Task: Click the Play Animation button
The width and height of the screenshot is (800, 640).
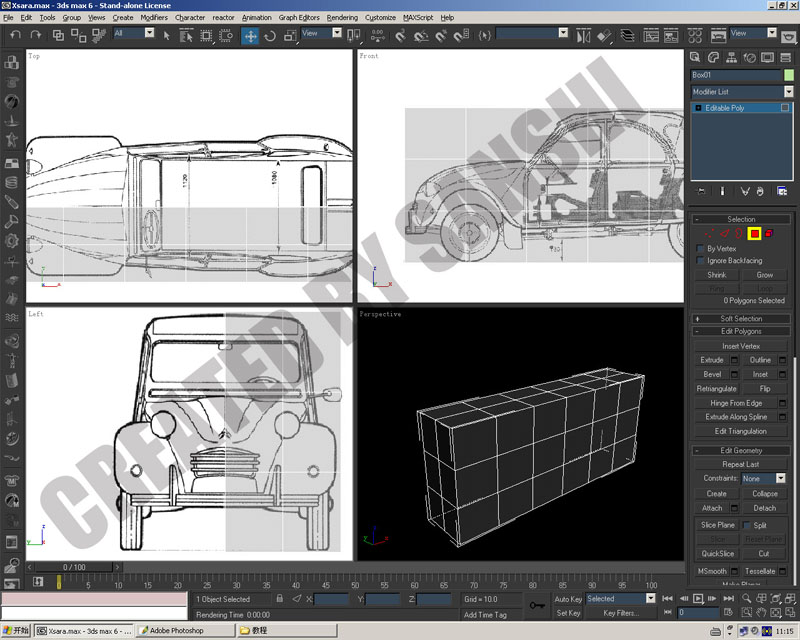Action: pos(697,598)
